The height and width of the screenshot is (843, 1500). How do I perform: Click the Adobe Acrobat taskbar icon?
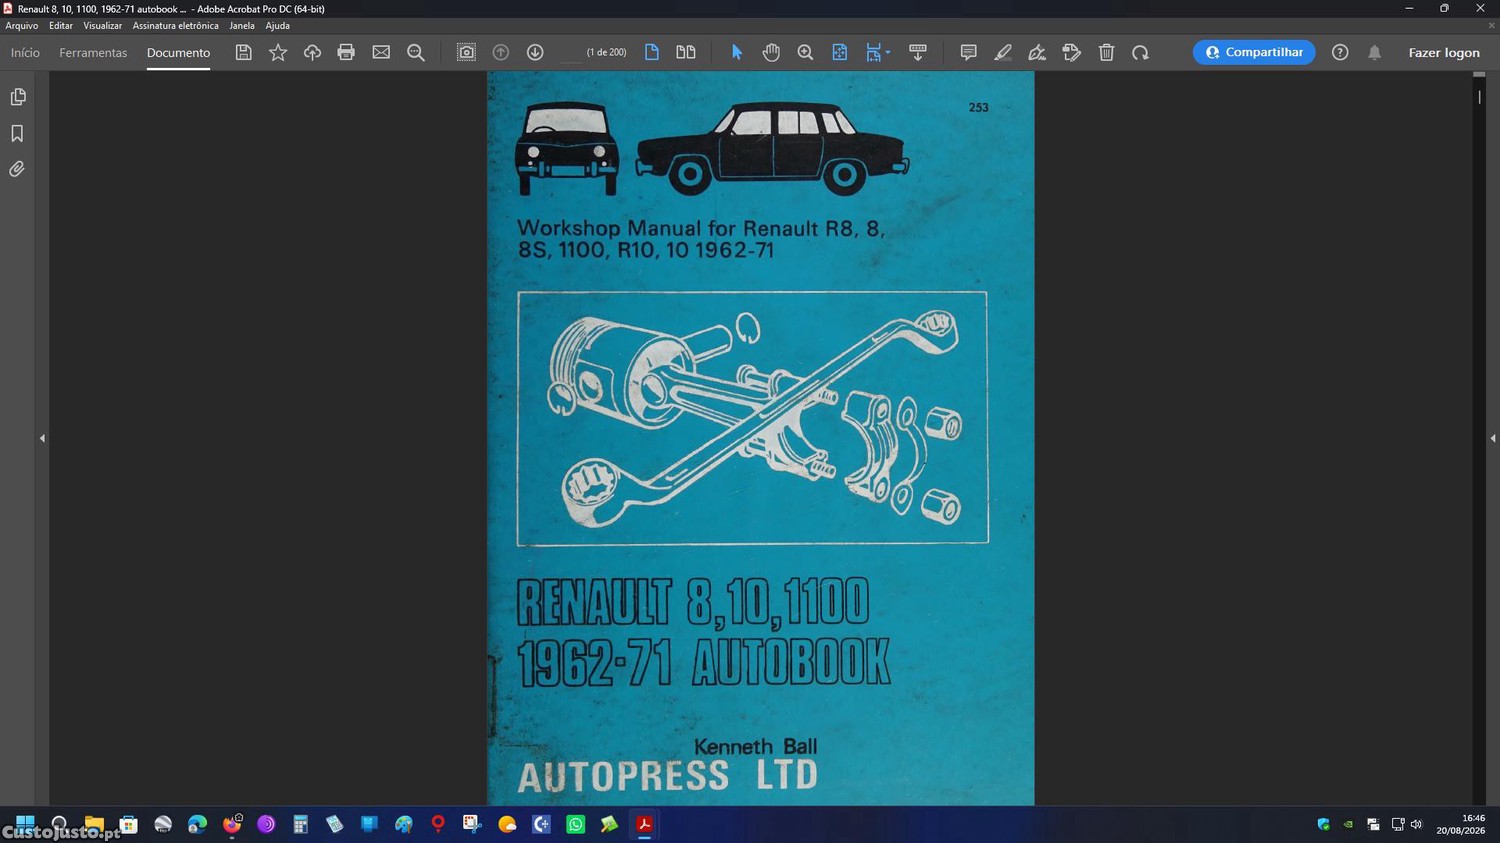(x=644, y=824)
